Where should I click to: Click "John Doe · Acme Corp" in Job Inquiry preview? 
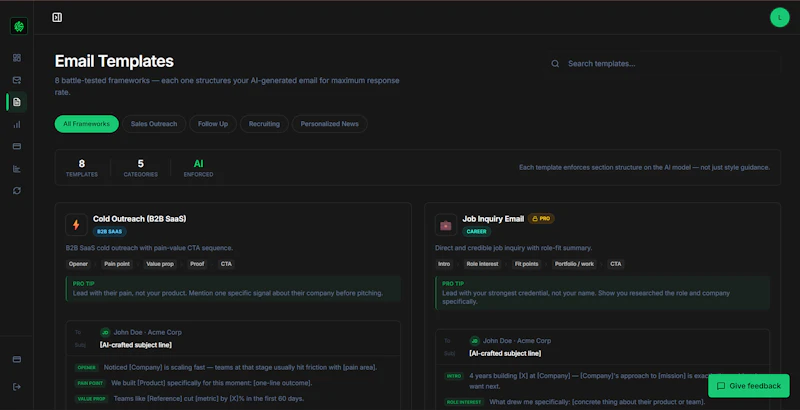coord(517,341)
